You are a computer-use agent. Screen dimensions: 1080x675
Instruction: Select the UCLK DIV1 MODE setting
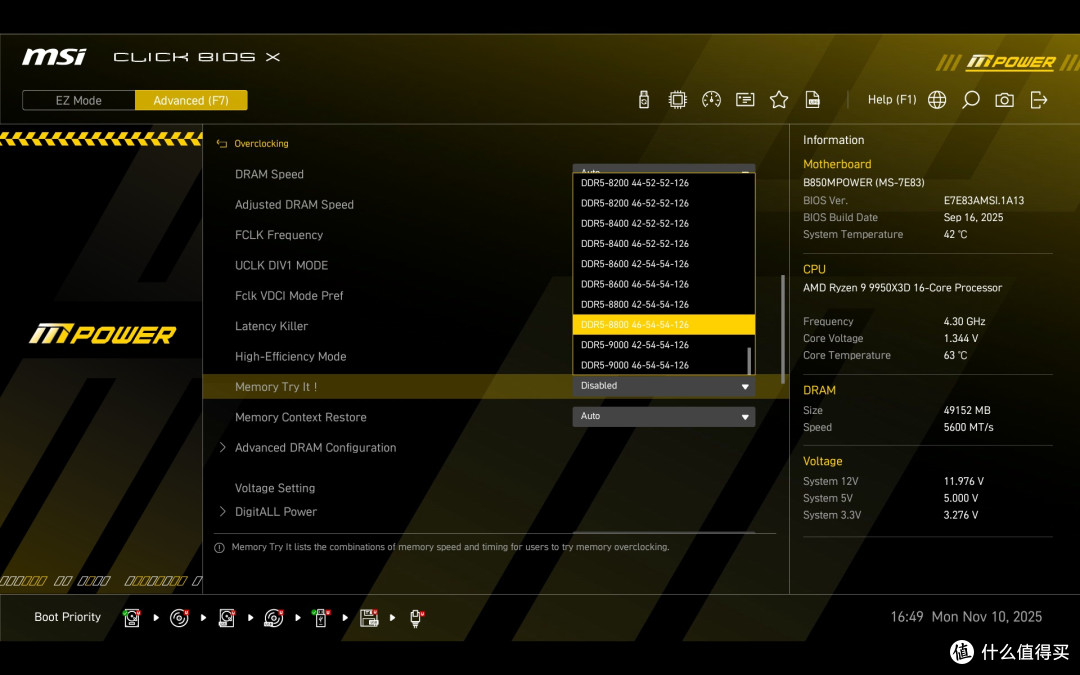(x=281, y=265)
